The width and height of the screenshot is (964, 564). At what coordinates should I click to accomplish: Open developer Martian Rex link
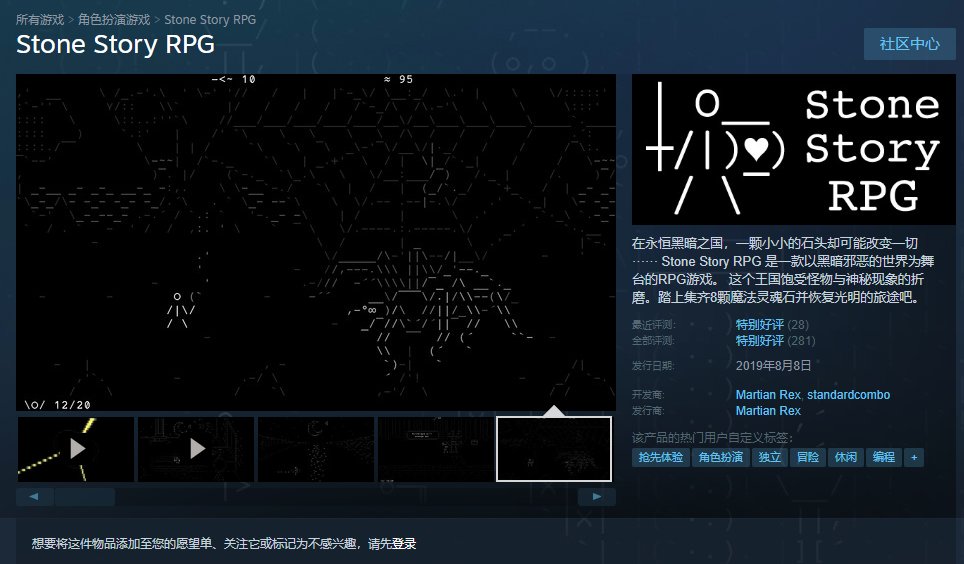(768, 394)
